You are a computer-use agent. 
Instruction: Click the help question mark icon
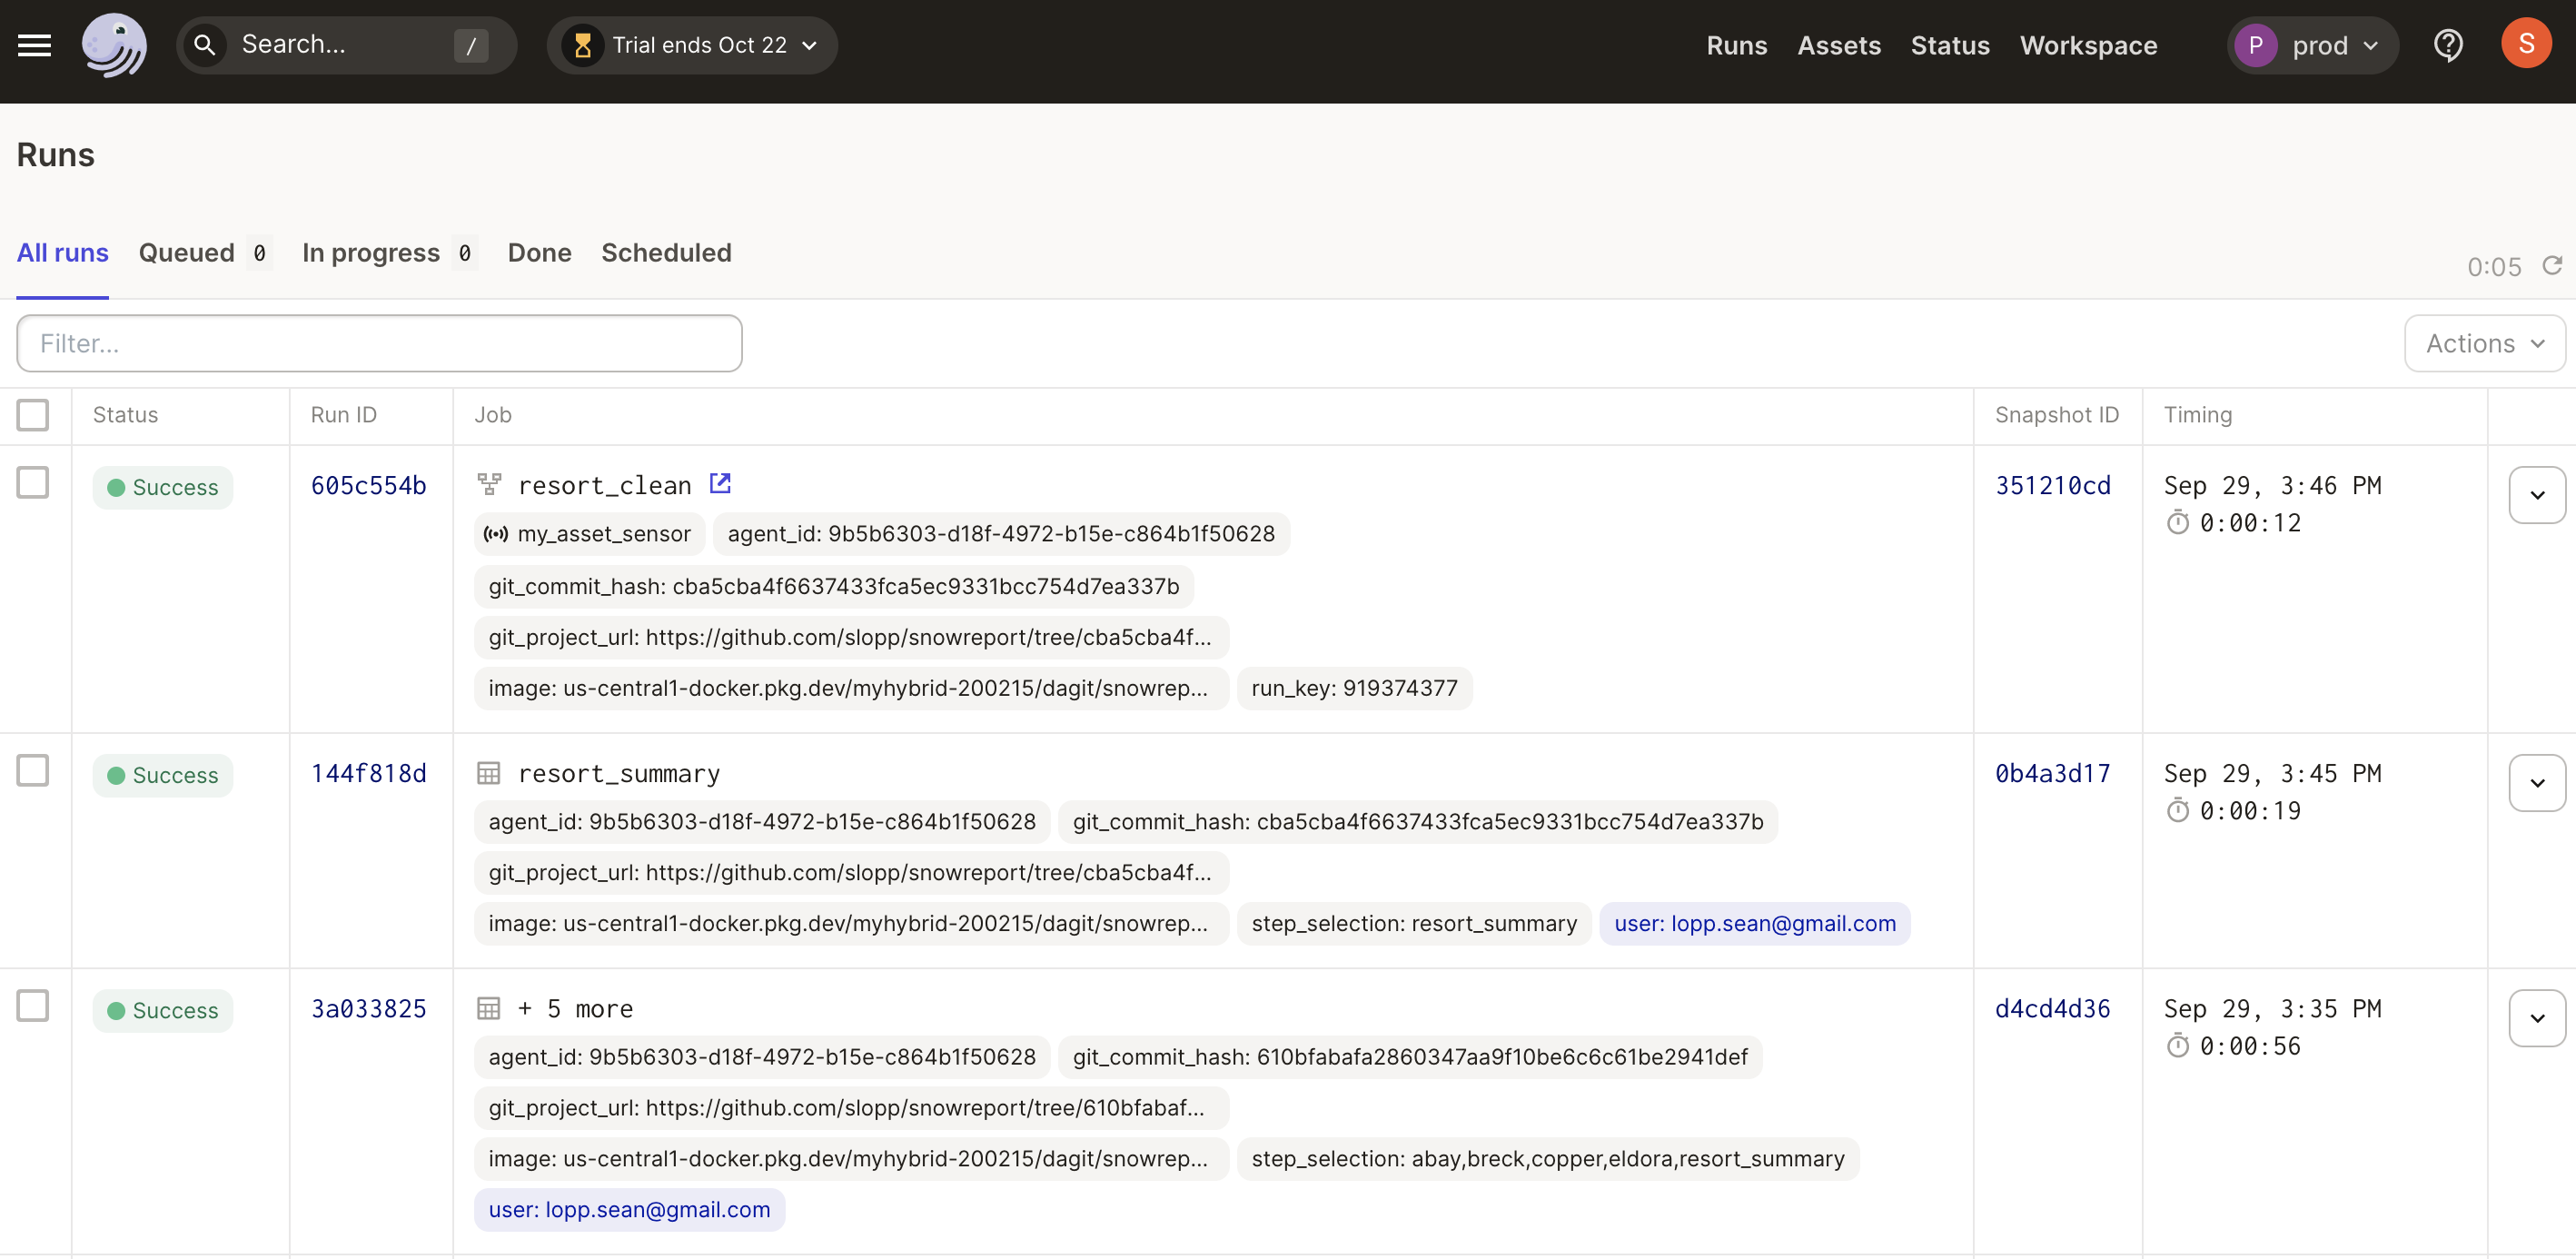2447,45
